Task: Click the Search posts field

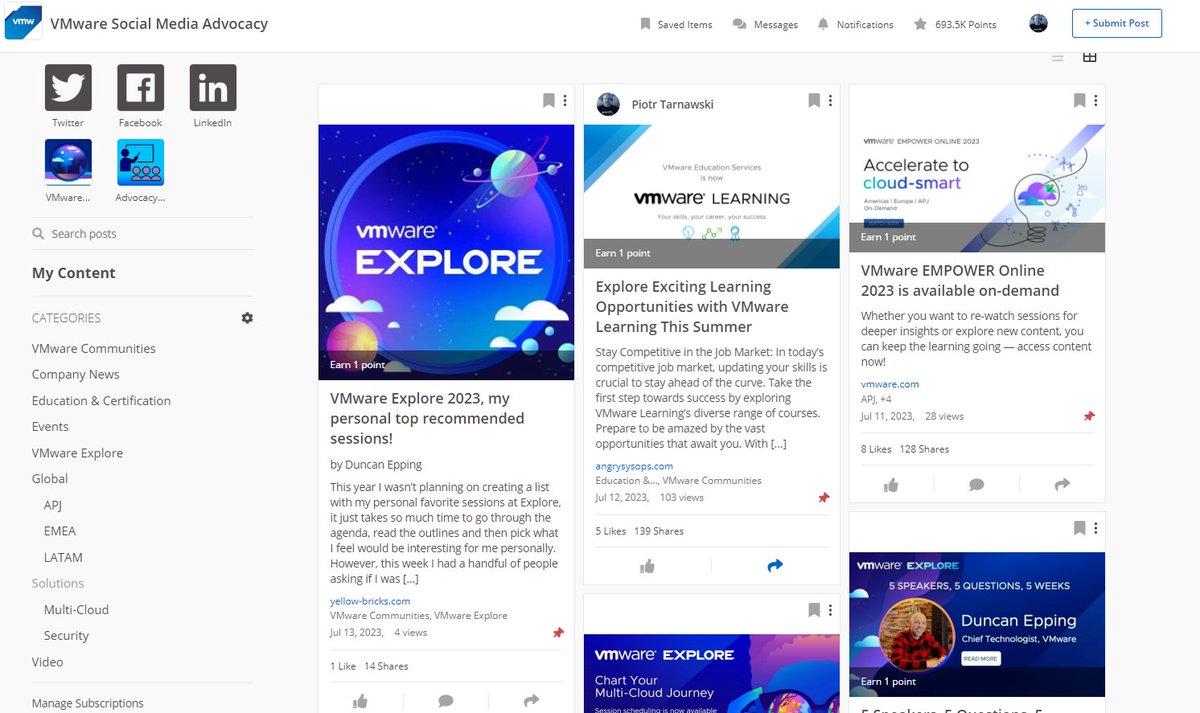Action: click(x=142, y=233)
